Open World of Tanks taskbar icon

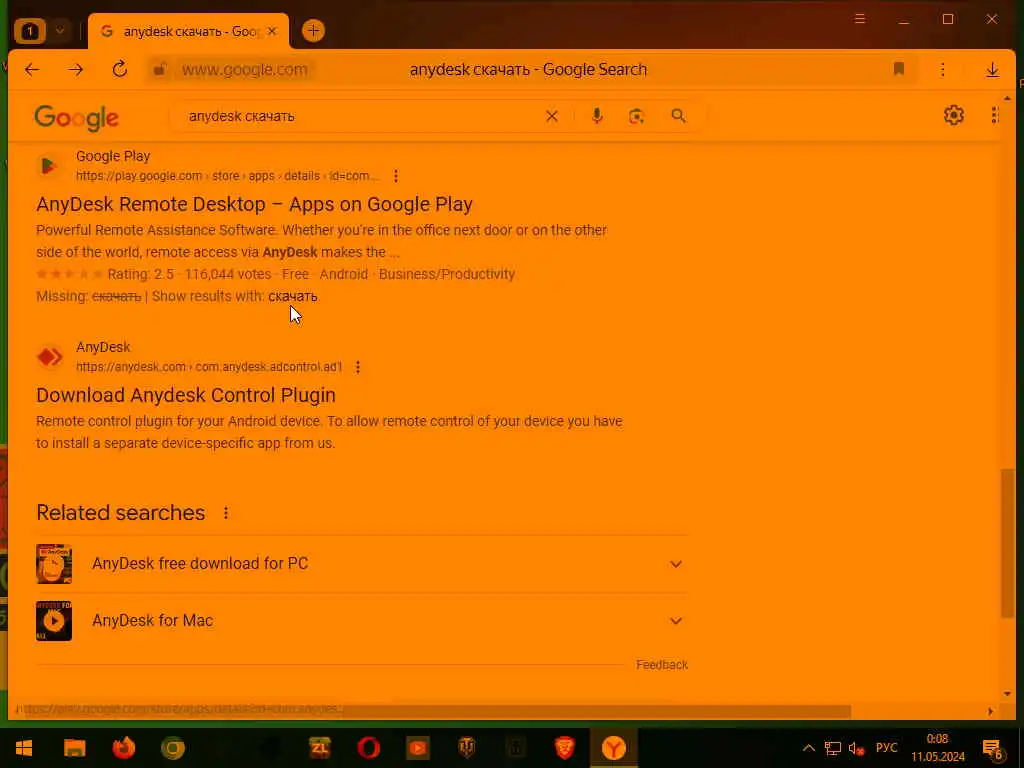466,748
